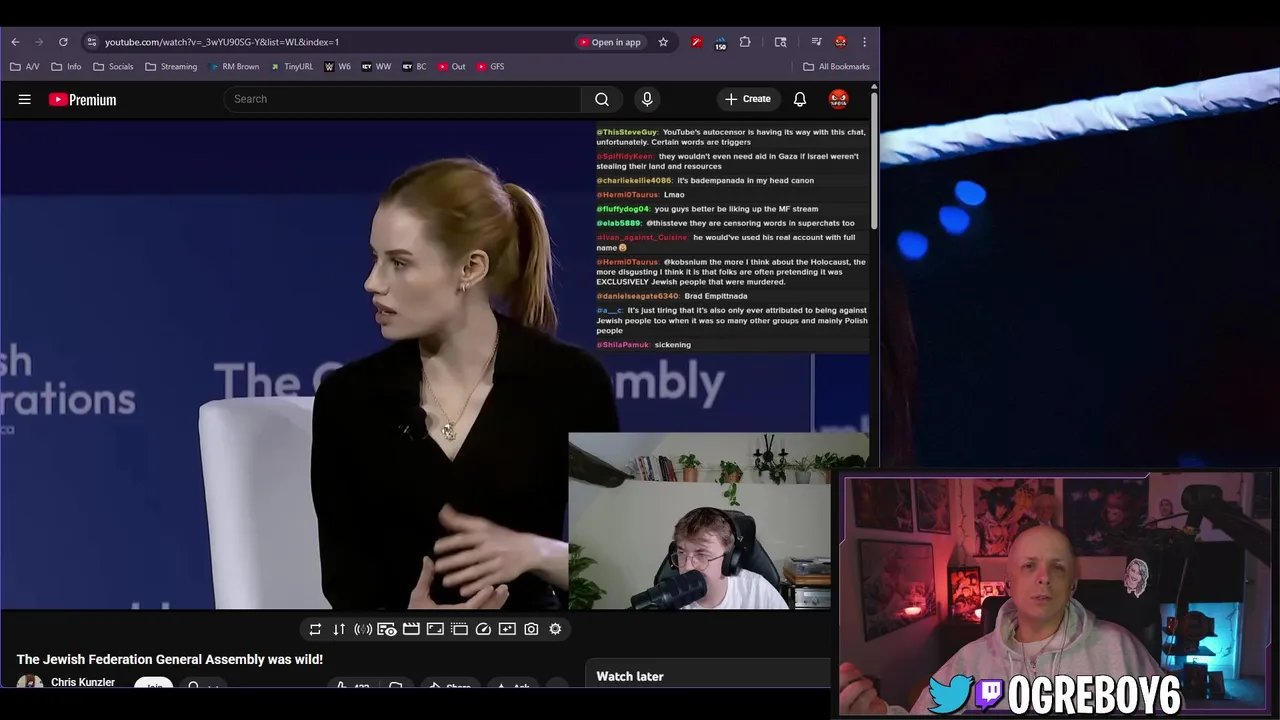Click the video filters sparkle icon

pyautogui.click(x=507, y=629)
